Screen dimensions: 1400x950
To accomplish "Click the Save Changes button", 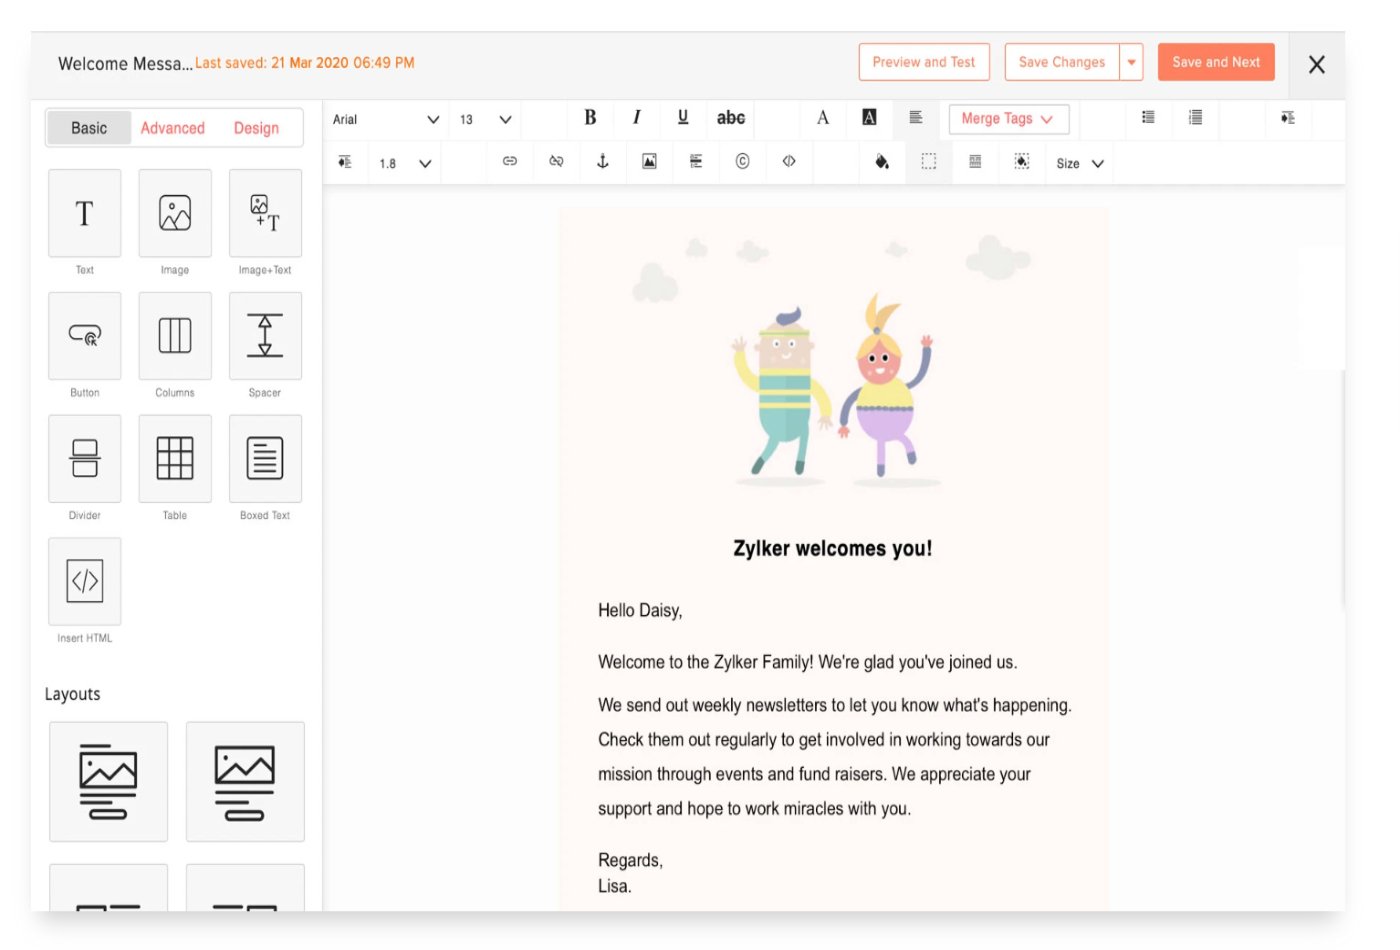I will (x=1062, y=62).
